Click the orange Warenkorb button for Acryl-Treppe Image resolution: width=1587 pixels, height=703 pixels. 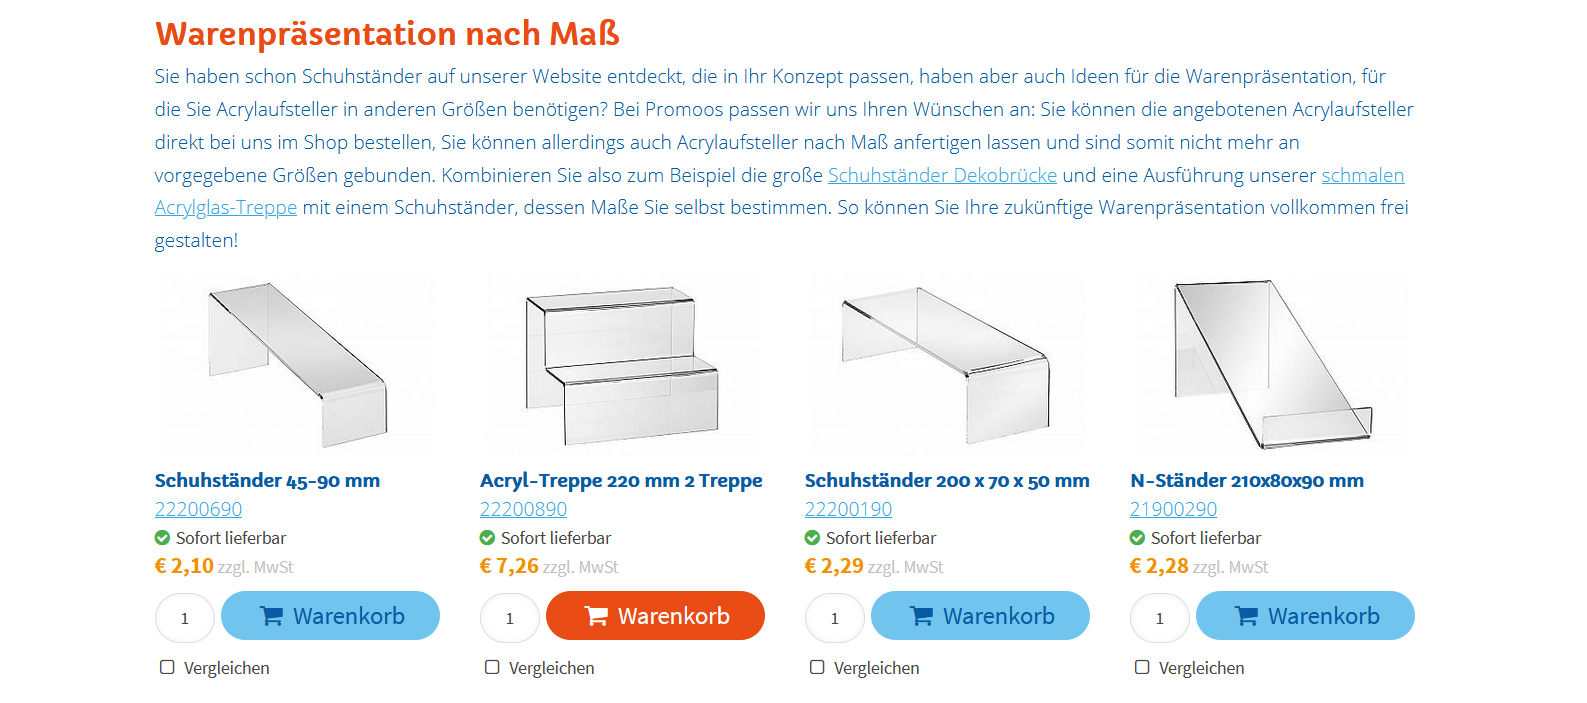pos(655,616)
